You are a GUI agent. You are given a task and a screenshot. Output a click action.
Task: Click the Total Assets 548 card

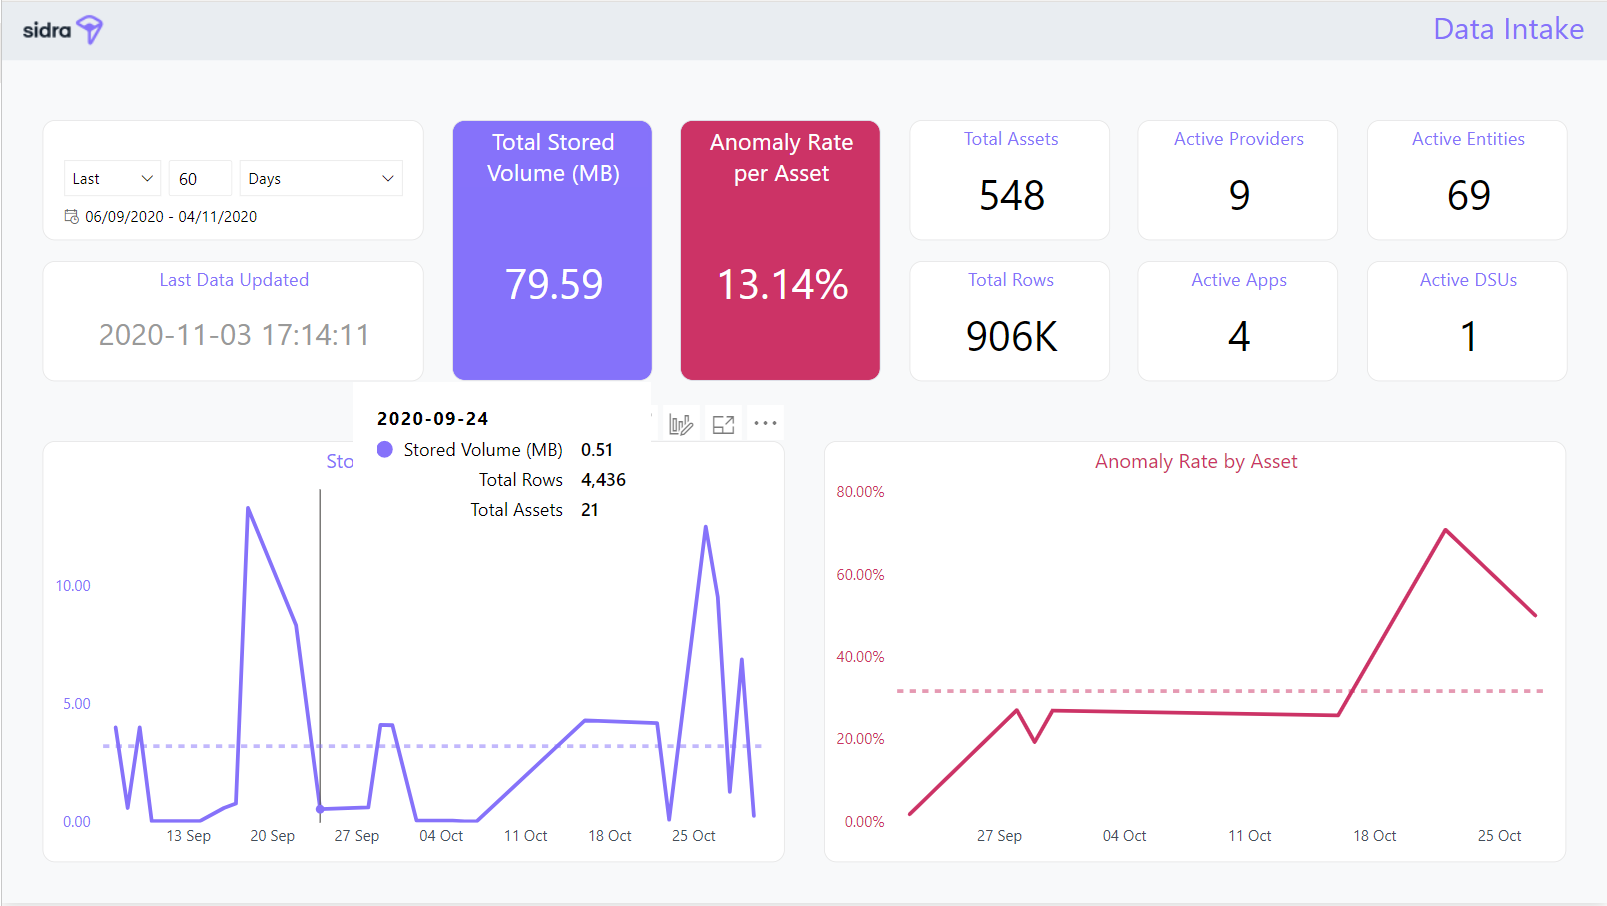1010,181
